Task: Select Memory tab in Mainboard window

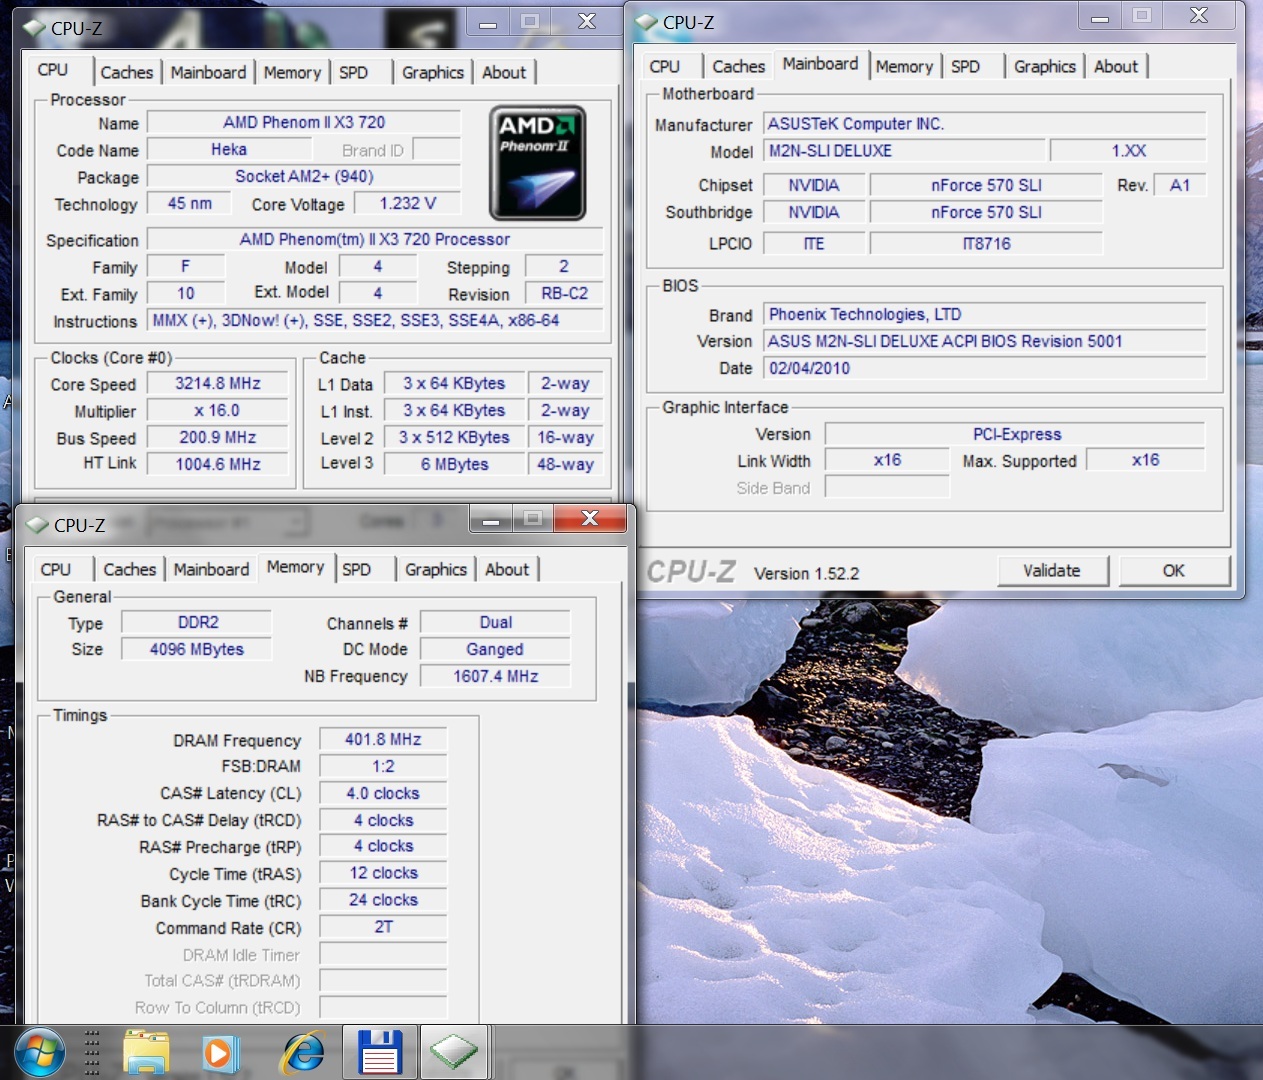Action: [904, 66]
